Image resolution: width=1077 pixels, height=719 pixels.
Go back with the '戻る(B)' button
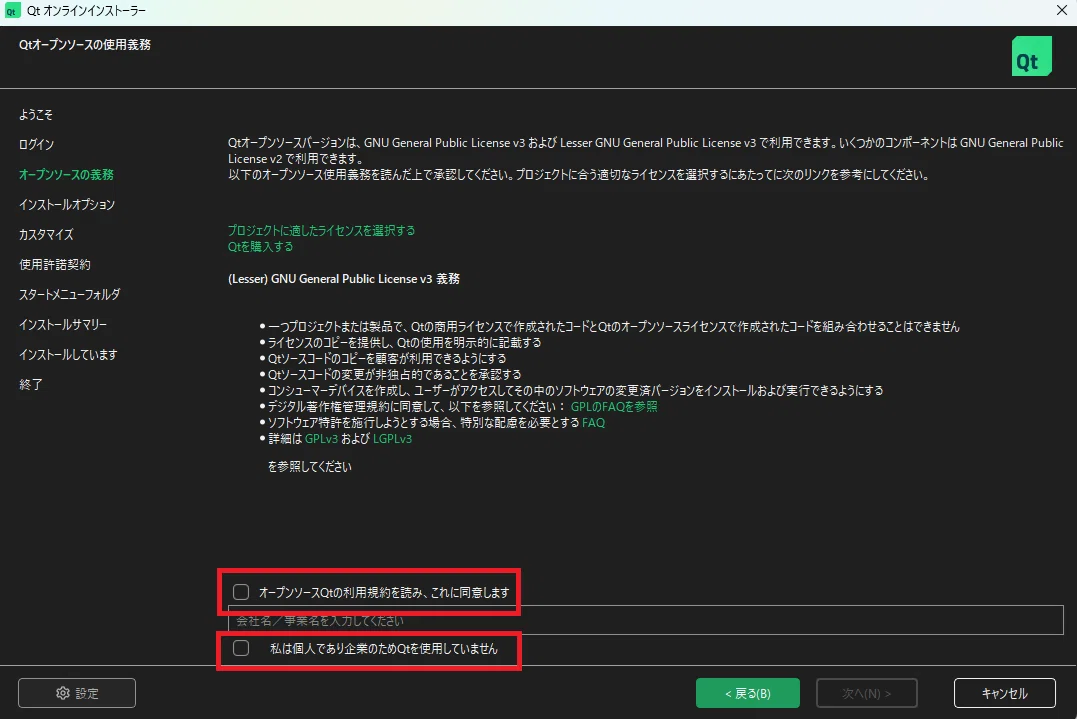click(x=747, y=693)
